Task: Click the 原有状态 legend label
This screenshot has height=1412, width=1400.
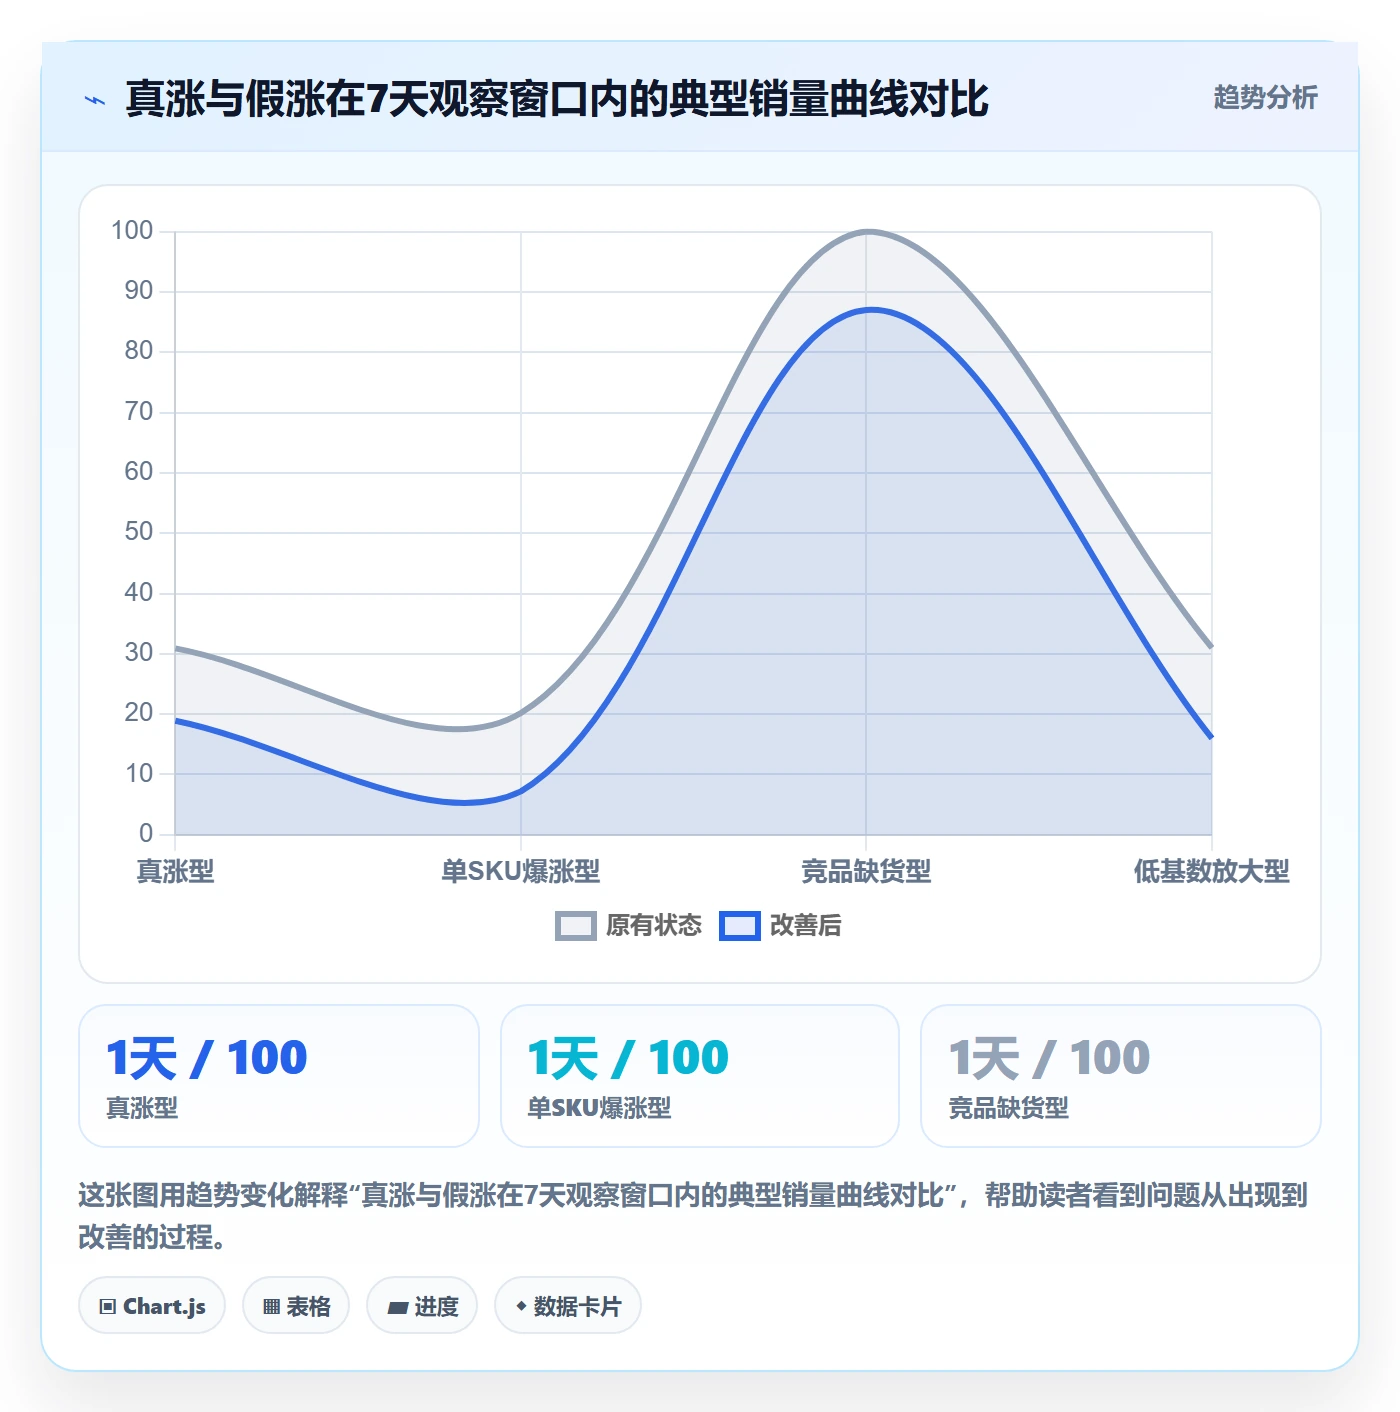Action: point(654,926)
